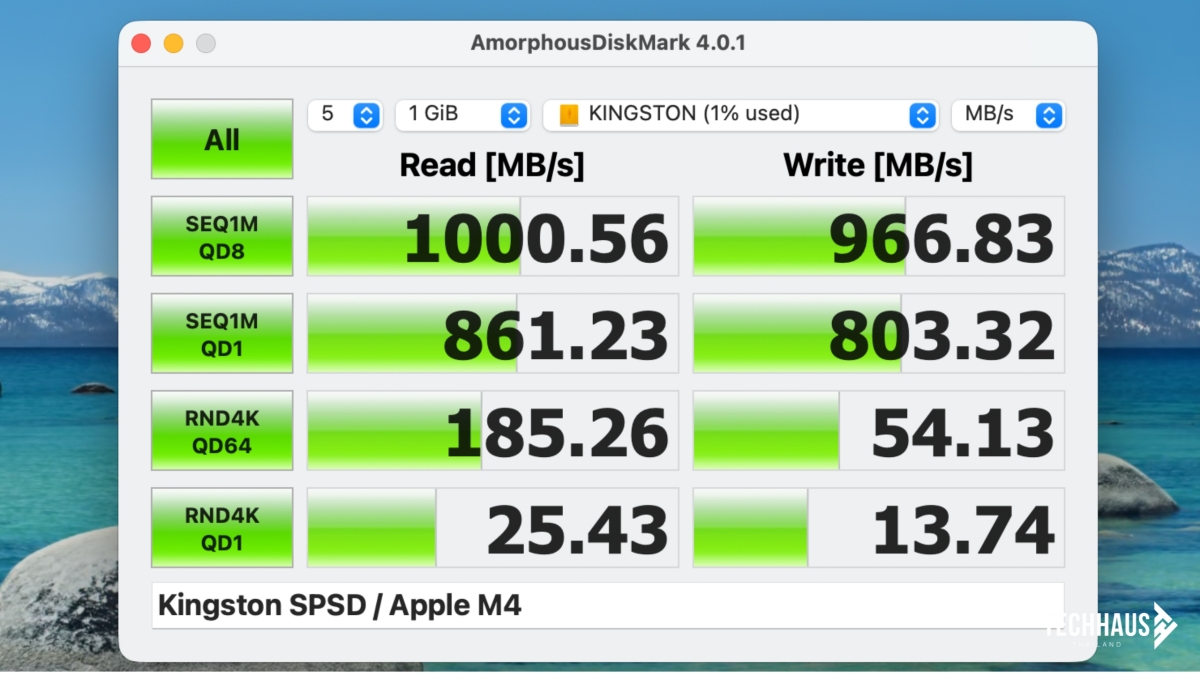The height and width of the screenshot is (675, 1200).
Task: Expand the 1 GiB test size dropdown
Action: click(462, 115)
